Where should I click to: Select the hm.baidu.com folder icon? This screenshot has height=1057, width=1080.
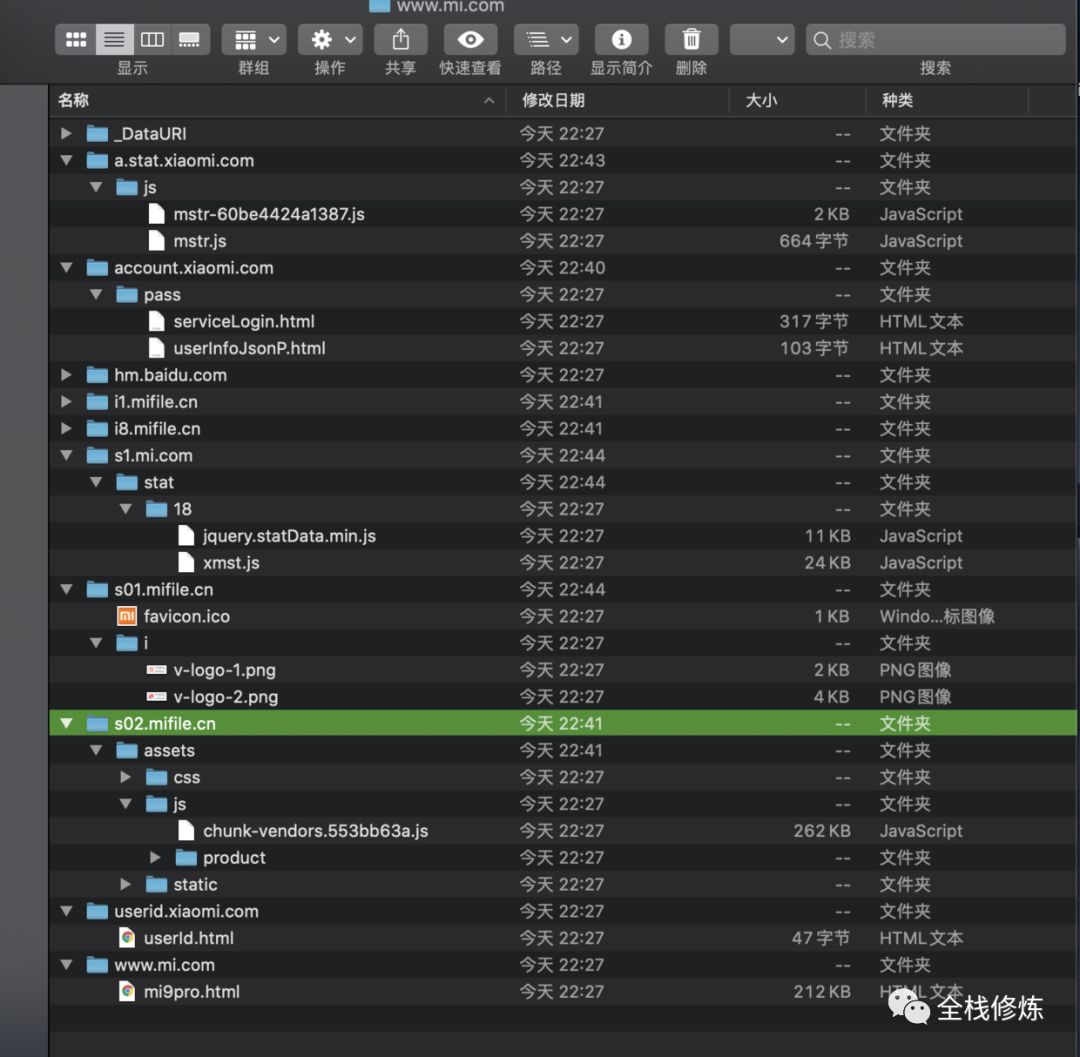pos(97,375)
